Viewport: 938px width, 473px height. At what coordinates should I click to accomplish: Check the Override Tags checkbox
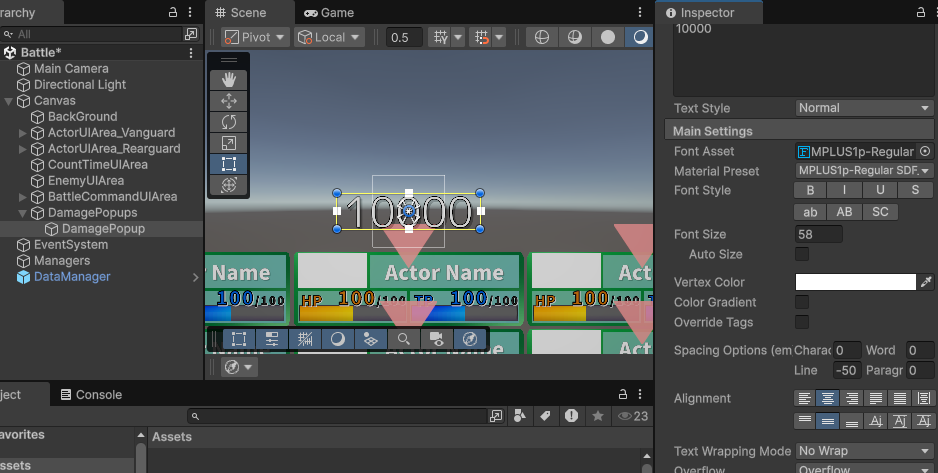tap(802, 322)
